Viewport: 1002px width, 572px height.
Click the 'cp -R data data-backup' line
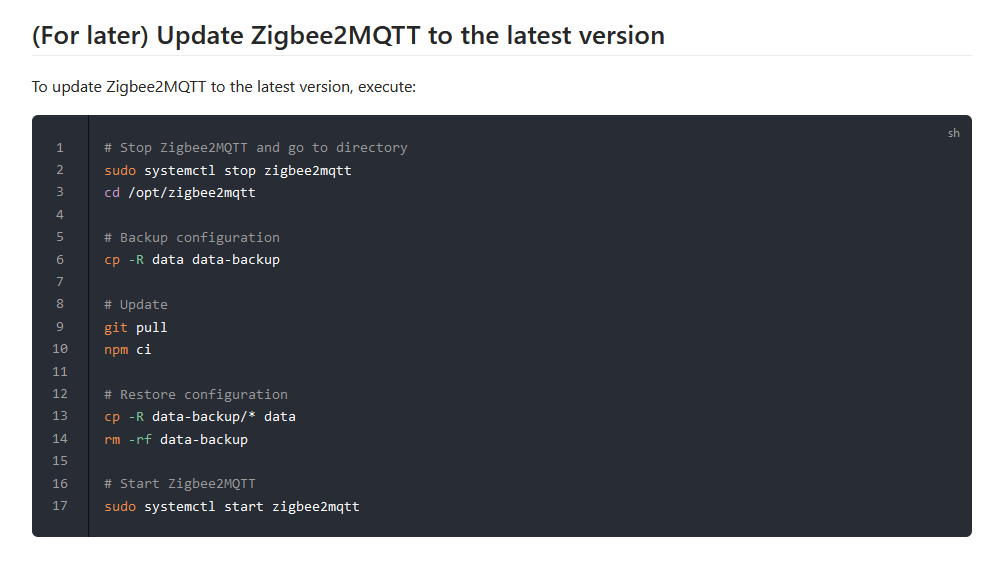(192, 259)
